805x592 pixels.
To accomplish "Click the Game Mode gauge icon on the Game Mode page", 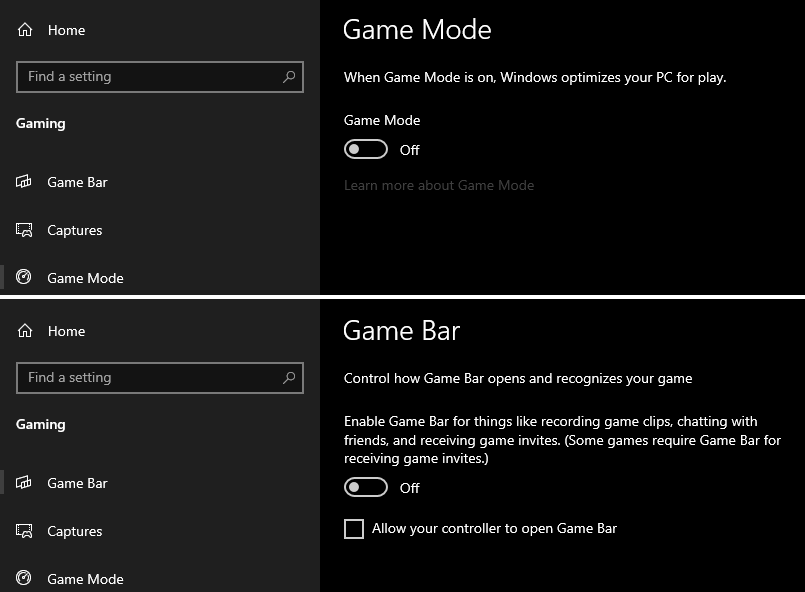I will click(25, 278).
